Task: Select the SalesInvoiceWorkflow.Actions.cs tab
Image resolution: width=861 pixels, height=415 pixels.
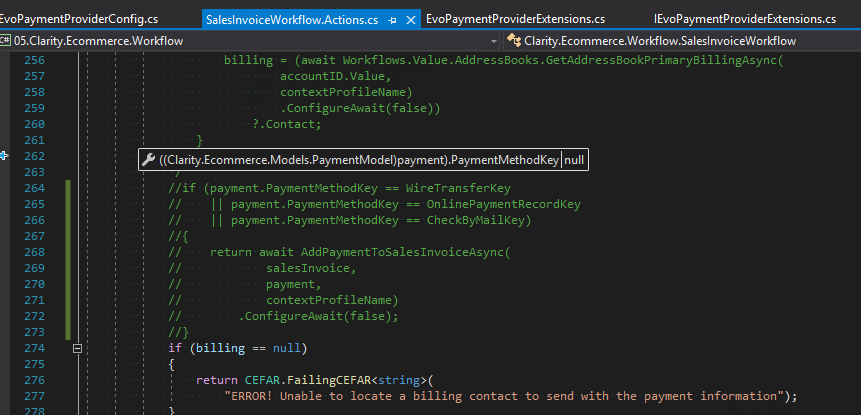Action: 292,20
